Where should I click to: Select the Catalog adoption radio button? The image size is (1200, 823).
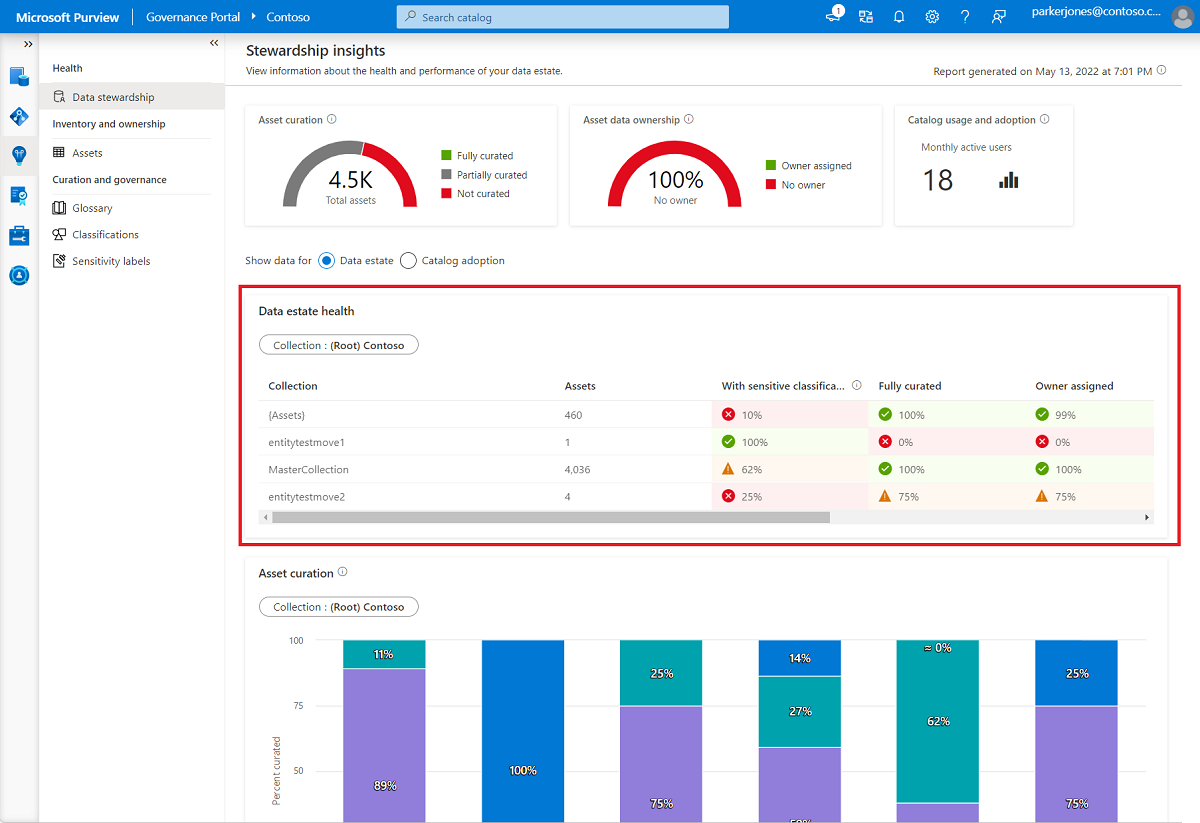(x=408, y=261)
